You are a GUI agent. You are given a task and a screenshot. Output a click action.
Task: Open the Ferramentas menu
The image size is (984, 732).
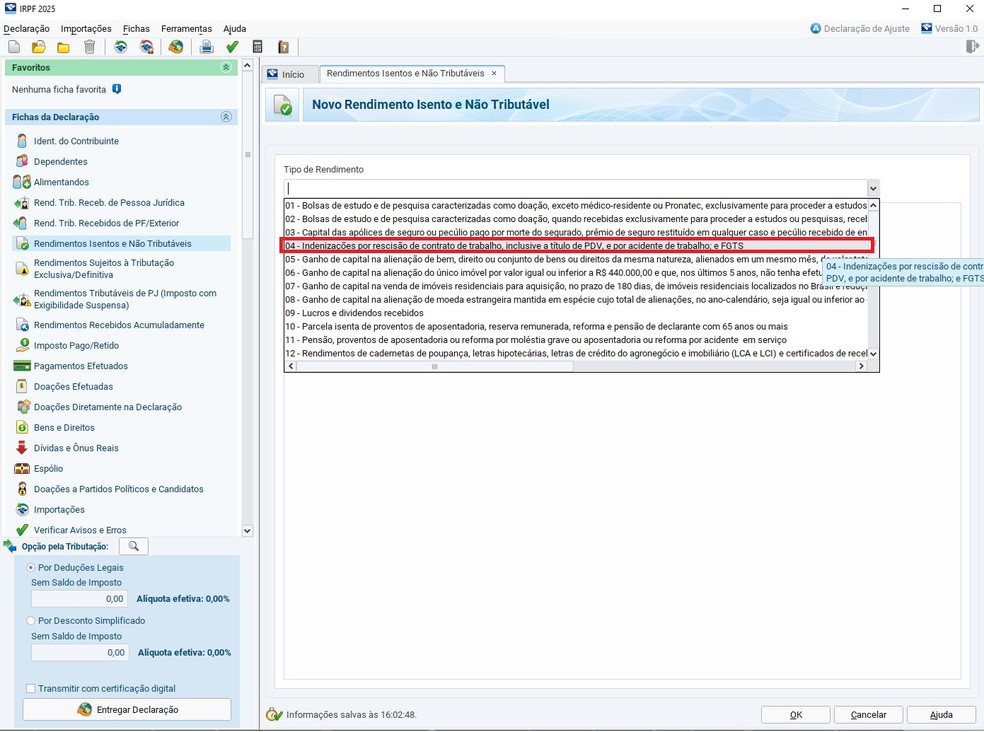point(186,29)
